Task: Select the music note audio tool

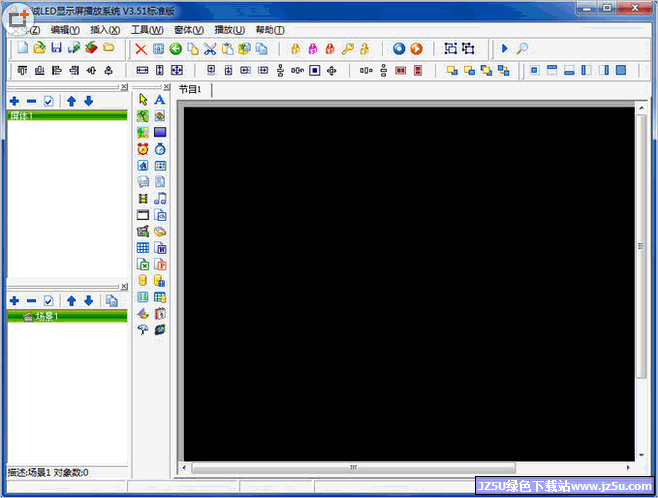Action: point(160,198)
